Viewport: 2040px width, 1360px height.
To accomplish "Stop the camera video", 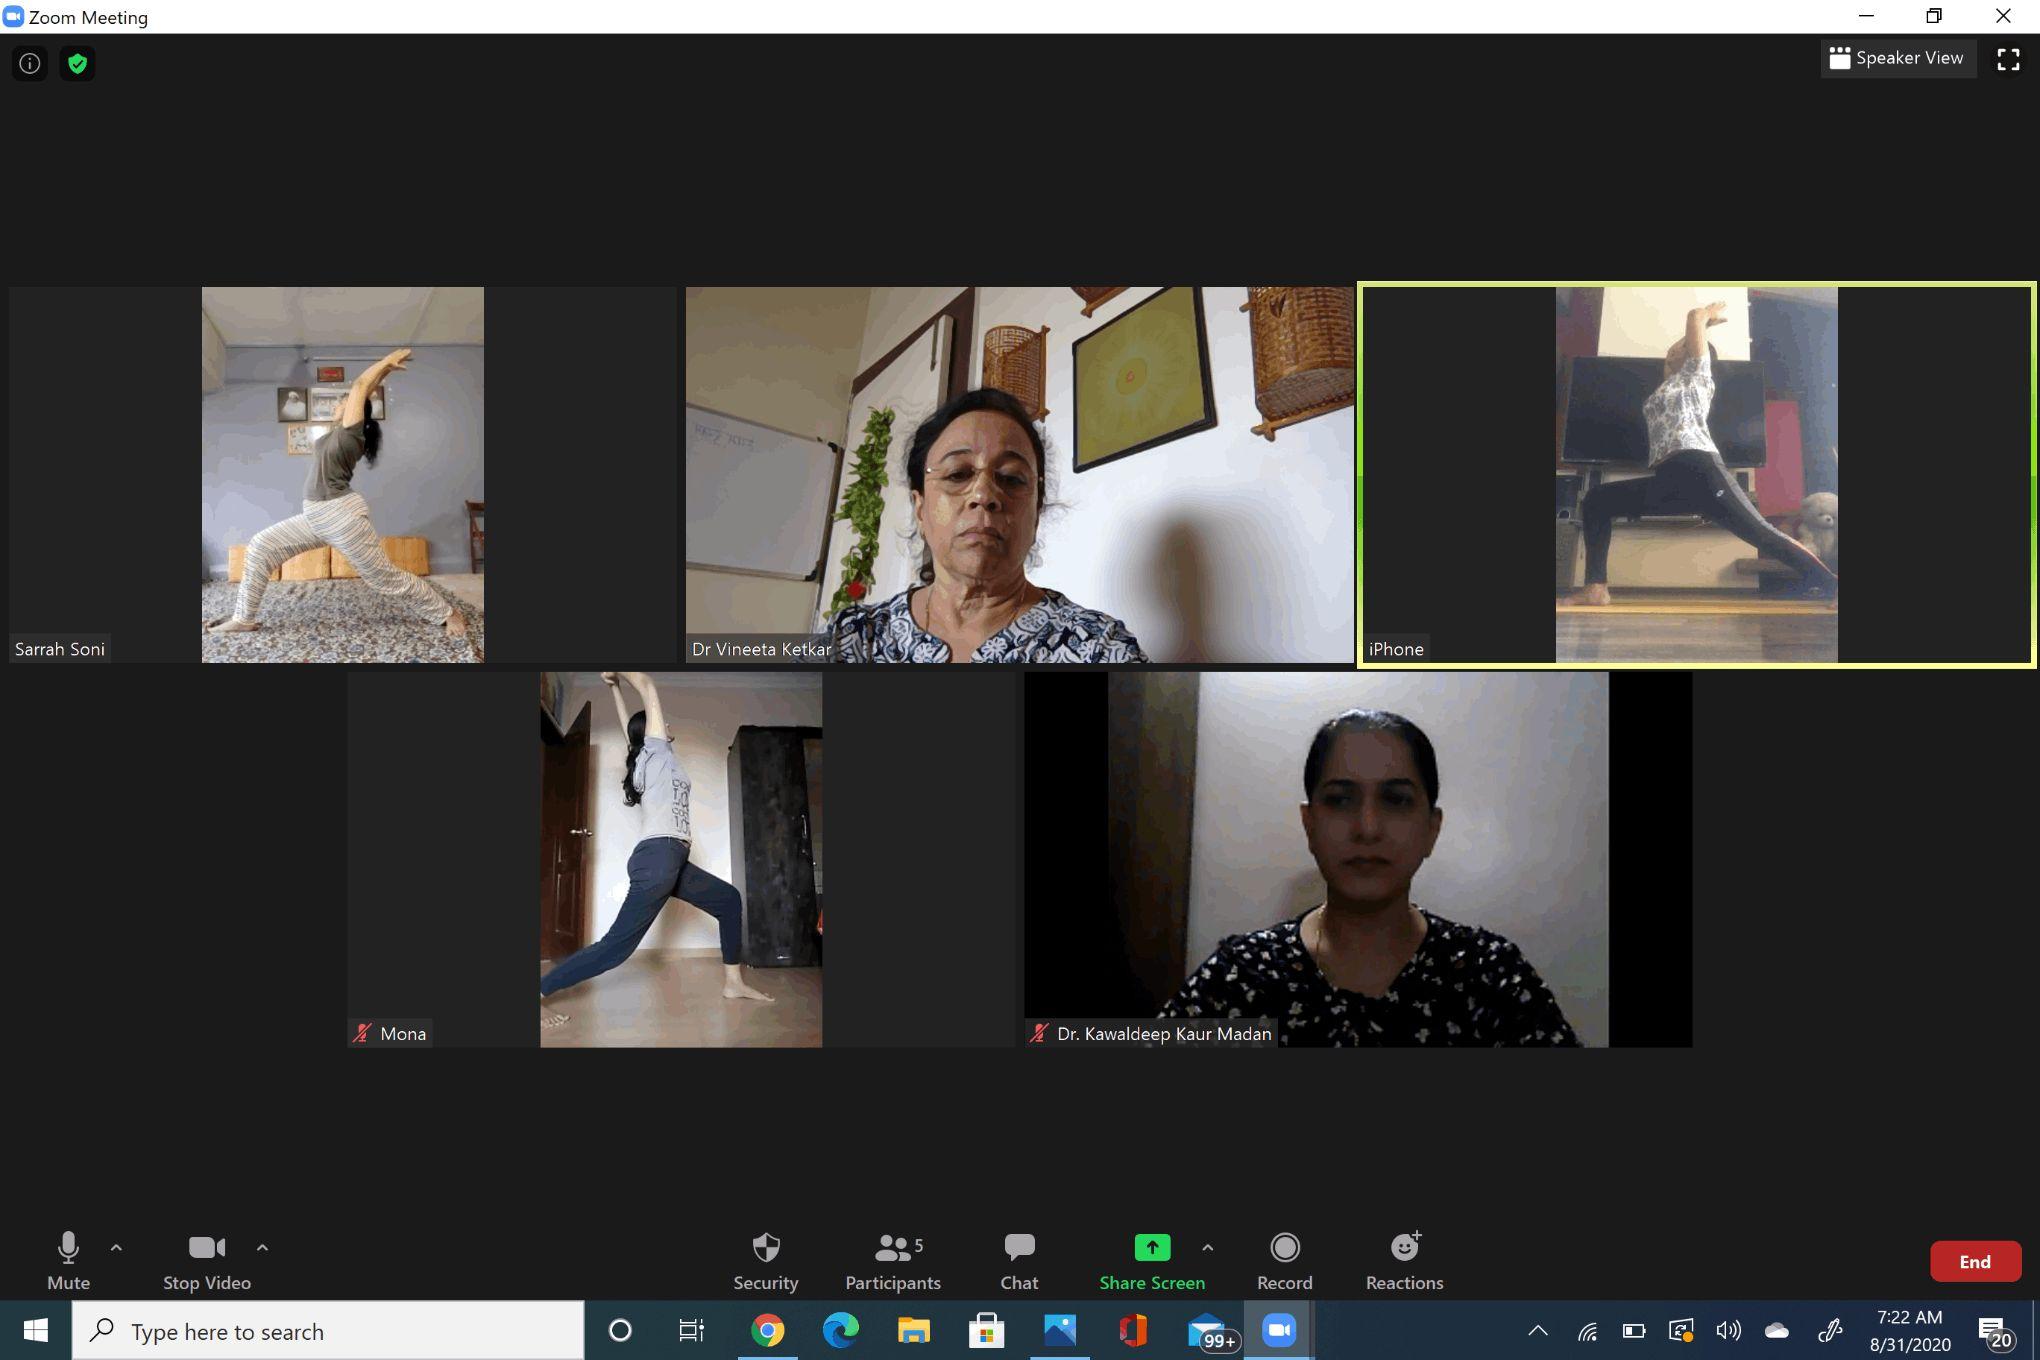I will tap(207, 1260).
